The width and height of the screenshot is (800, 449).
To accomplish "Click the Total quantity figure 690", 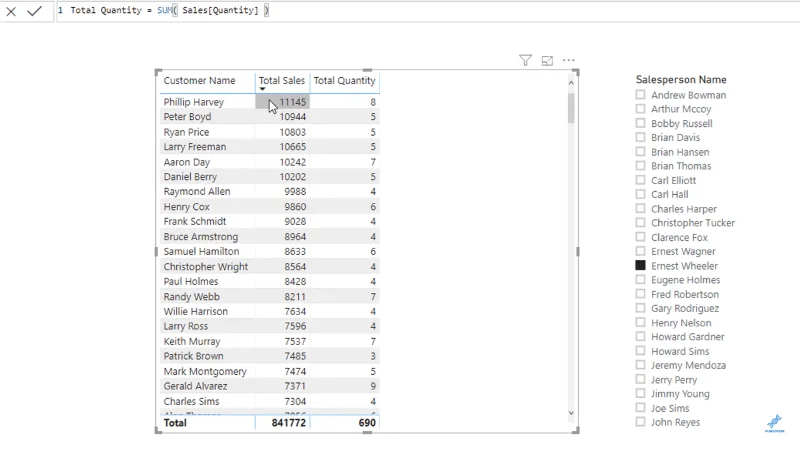I will pos(367,423).
